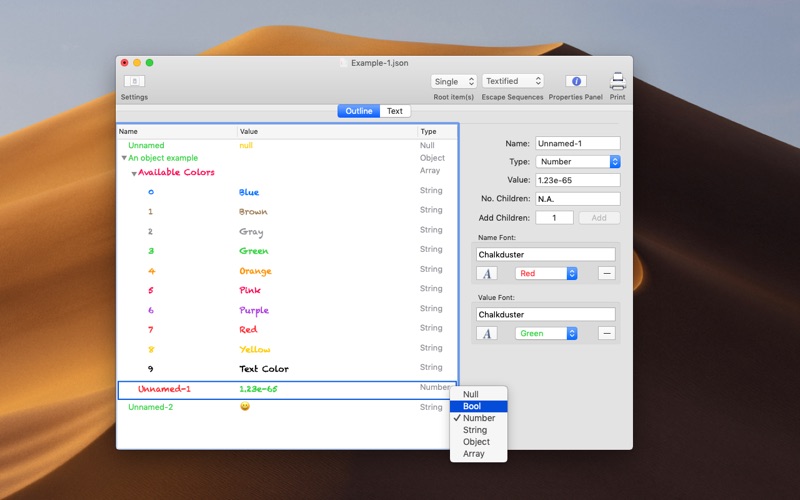Click array index 9 name cell
800x500 pixels.
pyautogui.click(x=151, y=369)
